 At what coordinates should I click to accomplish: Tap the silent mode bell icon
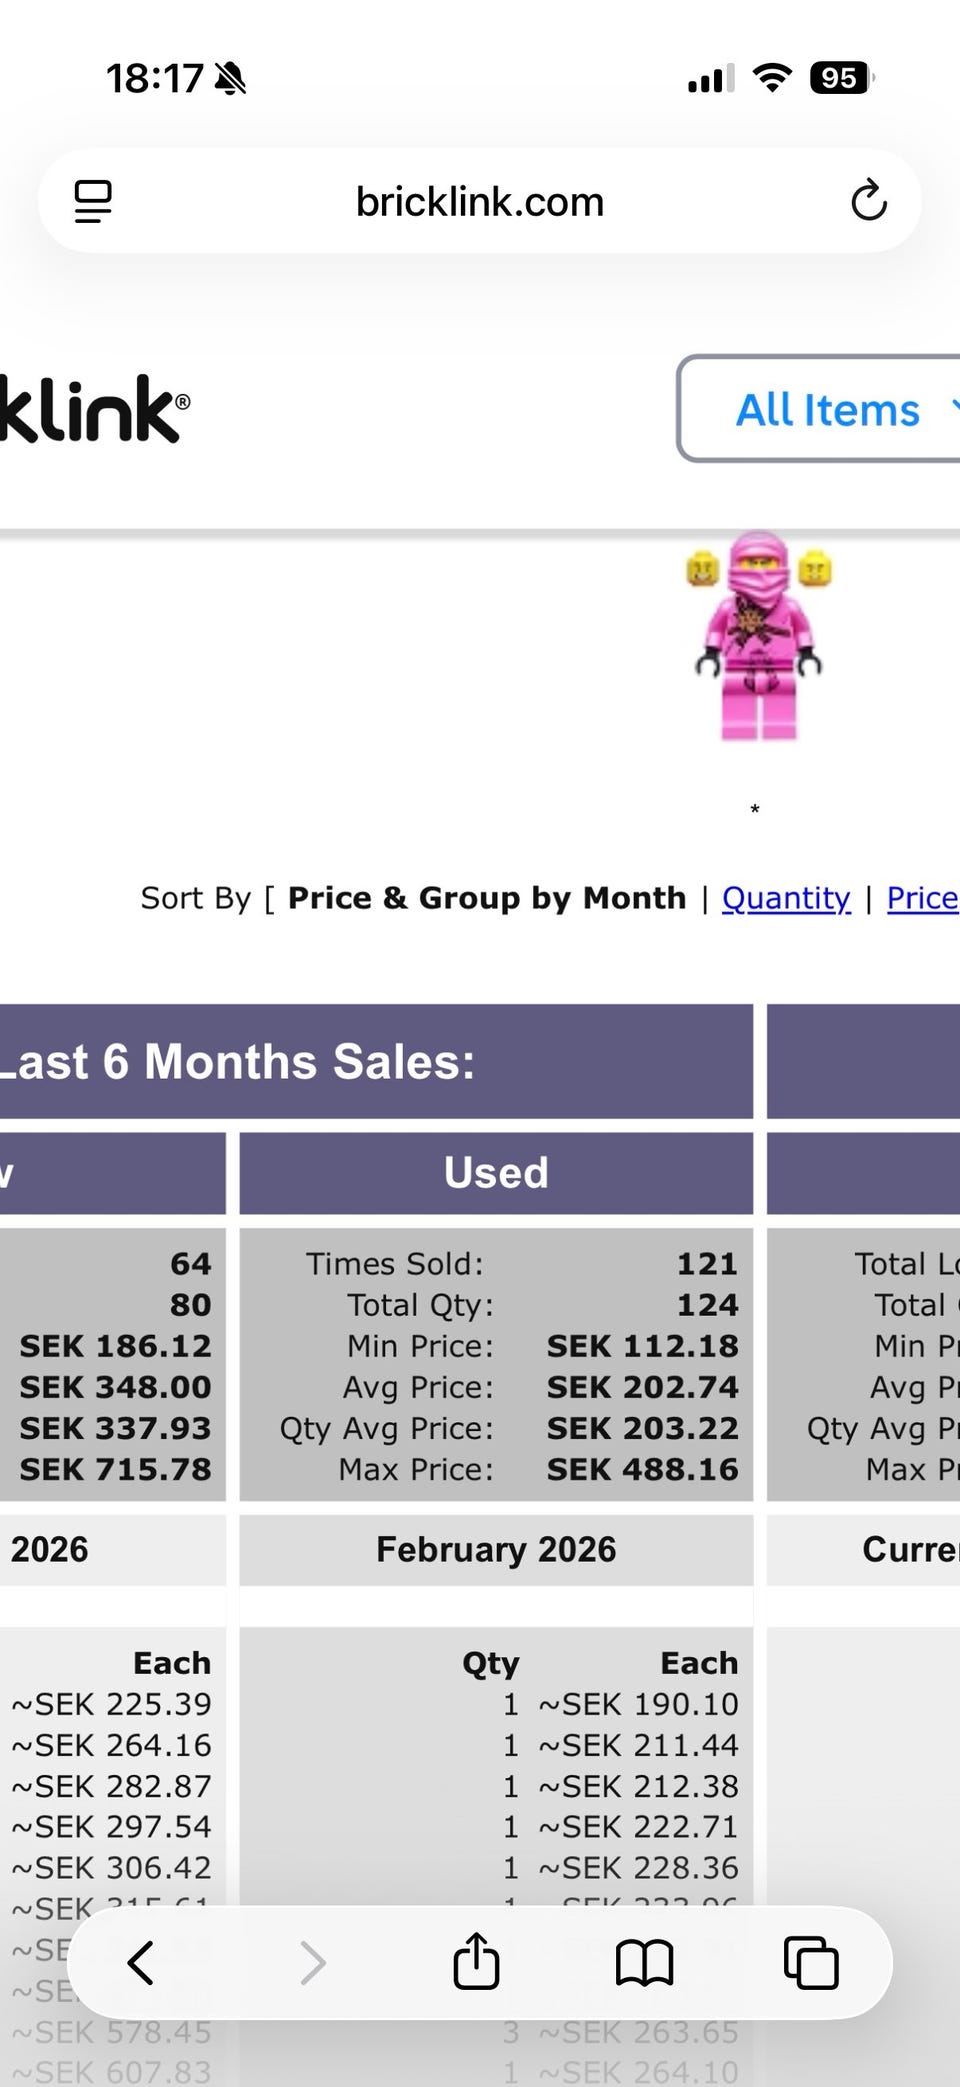tap(231, 78)
